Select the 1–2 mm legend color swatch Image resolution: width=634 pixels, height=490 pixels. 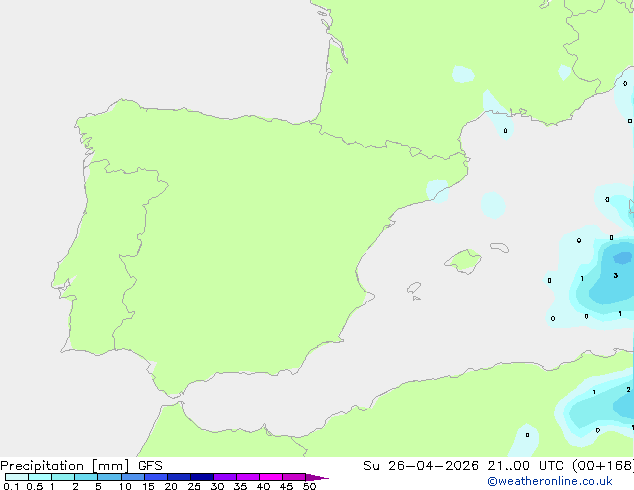(x=63, y=477)
